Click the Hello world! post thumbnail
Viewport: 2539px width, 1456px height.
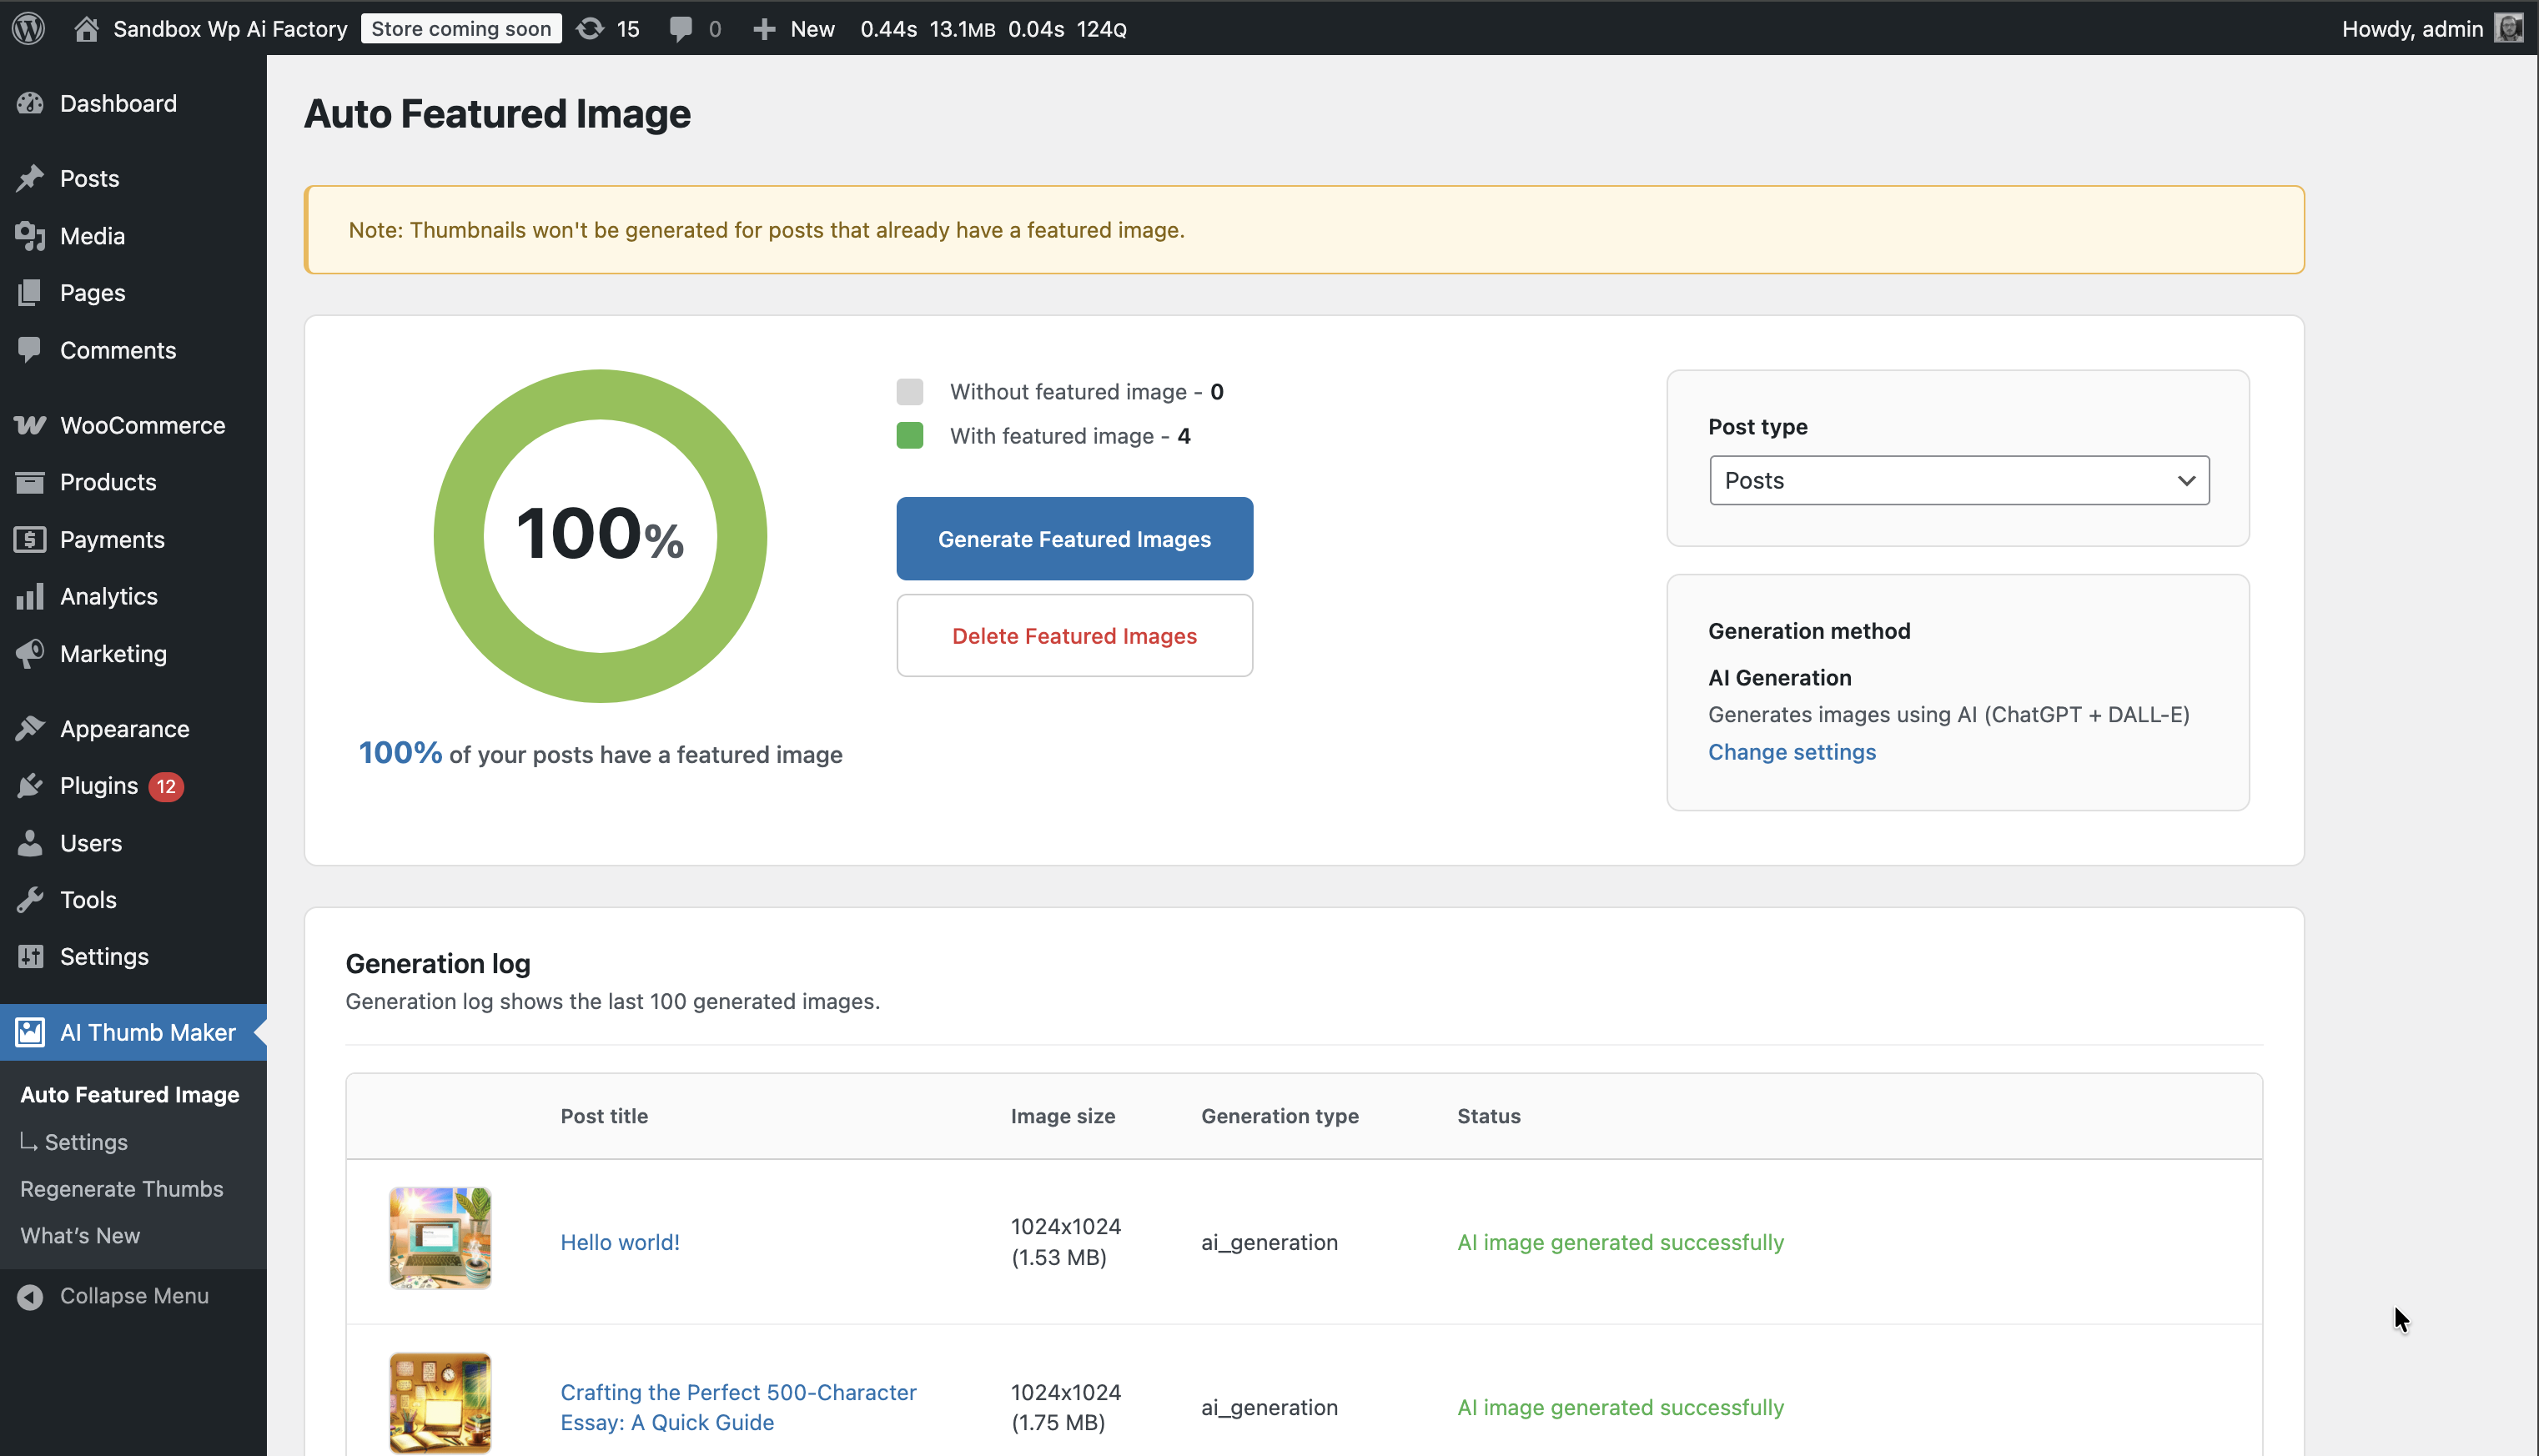440,1238
